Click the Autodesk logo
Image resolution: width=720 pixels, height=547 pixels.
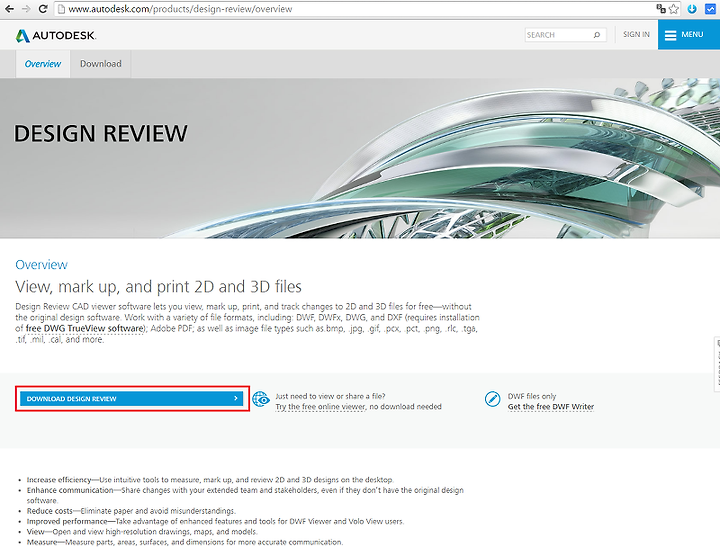(56, 35)
